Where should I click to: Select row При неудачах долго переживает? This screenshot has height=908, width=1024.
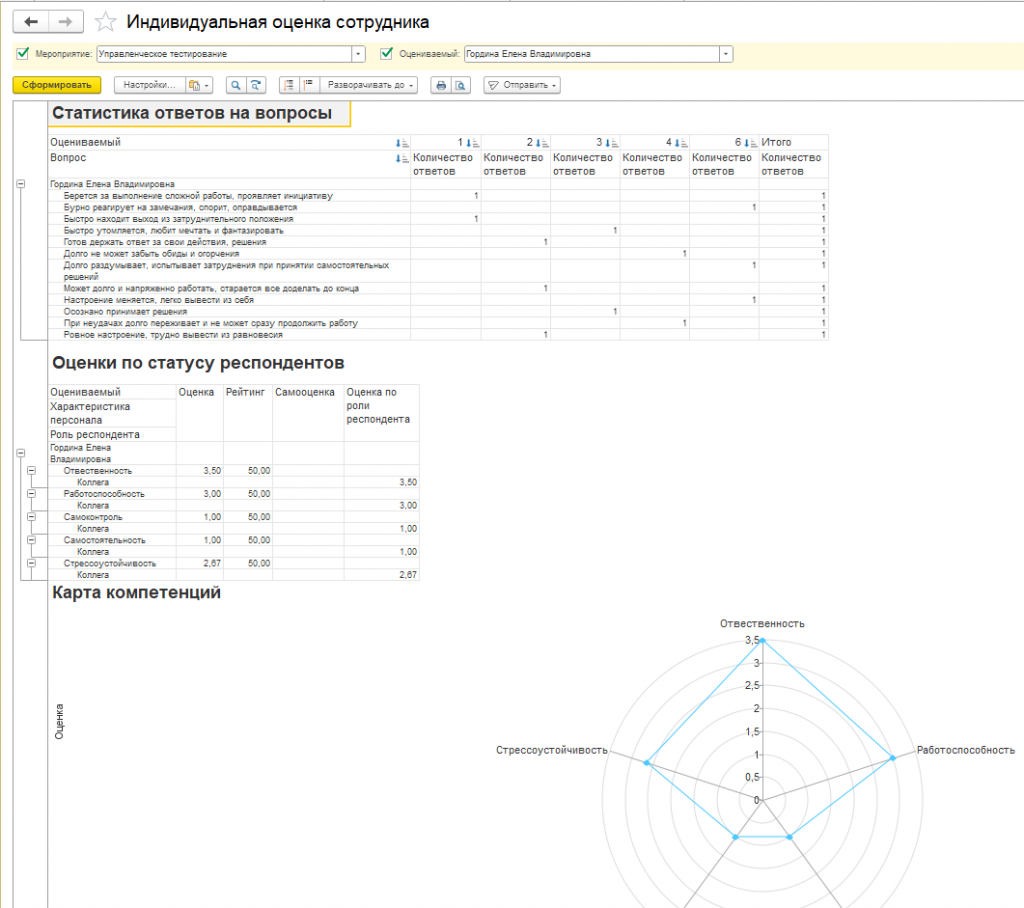pos(439,323)
